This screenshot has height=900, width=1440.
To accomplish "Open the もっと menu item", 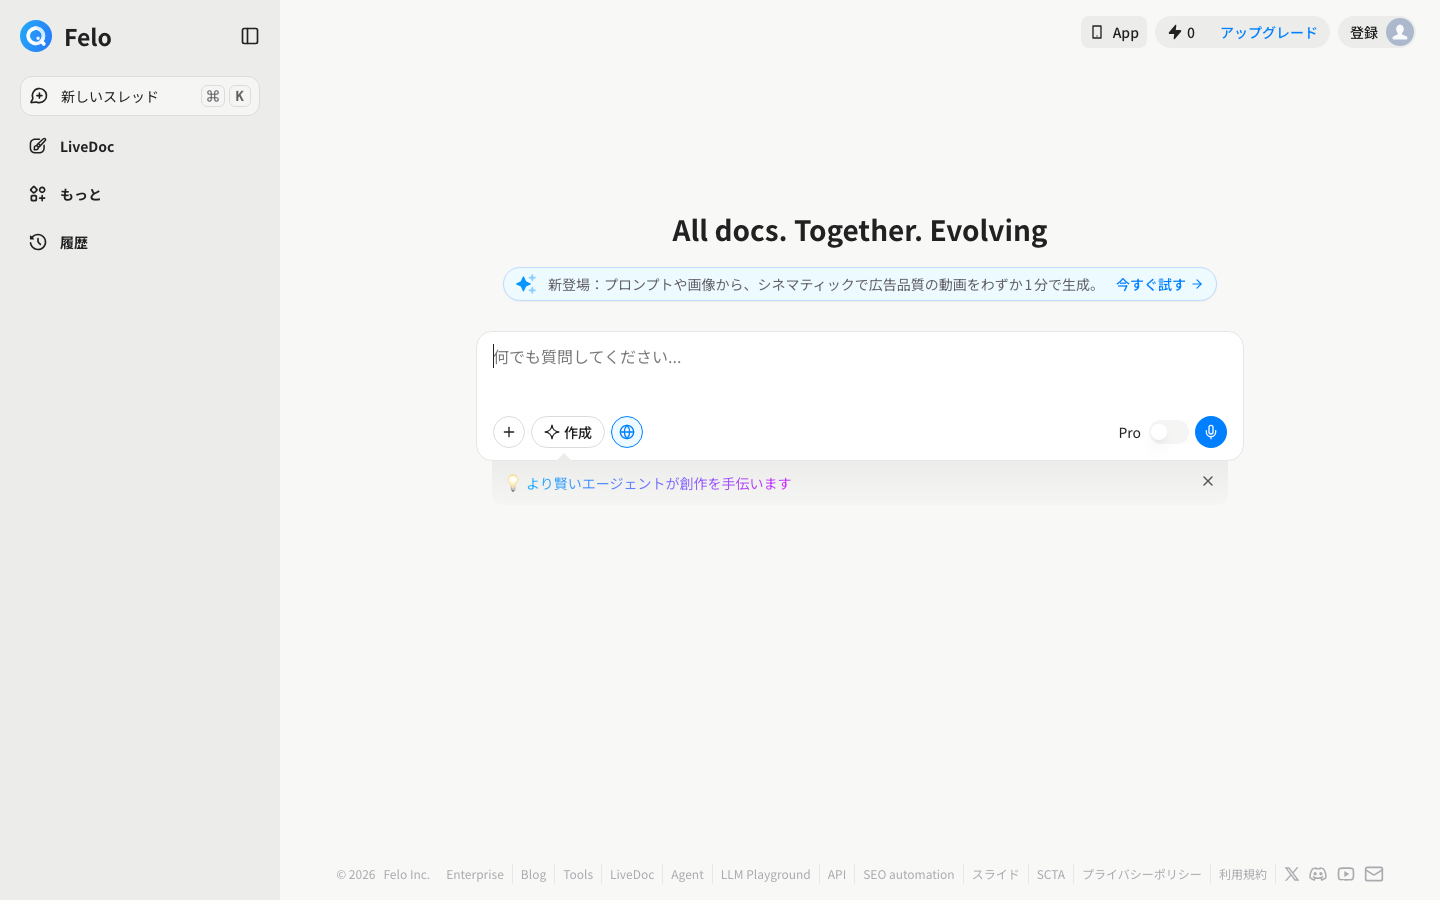I will click(x=140, y=194).
